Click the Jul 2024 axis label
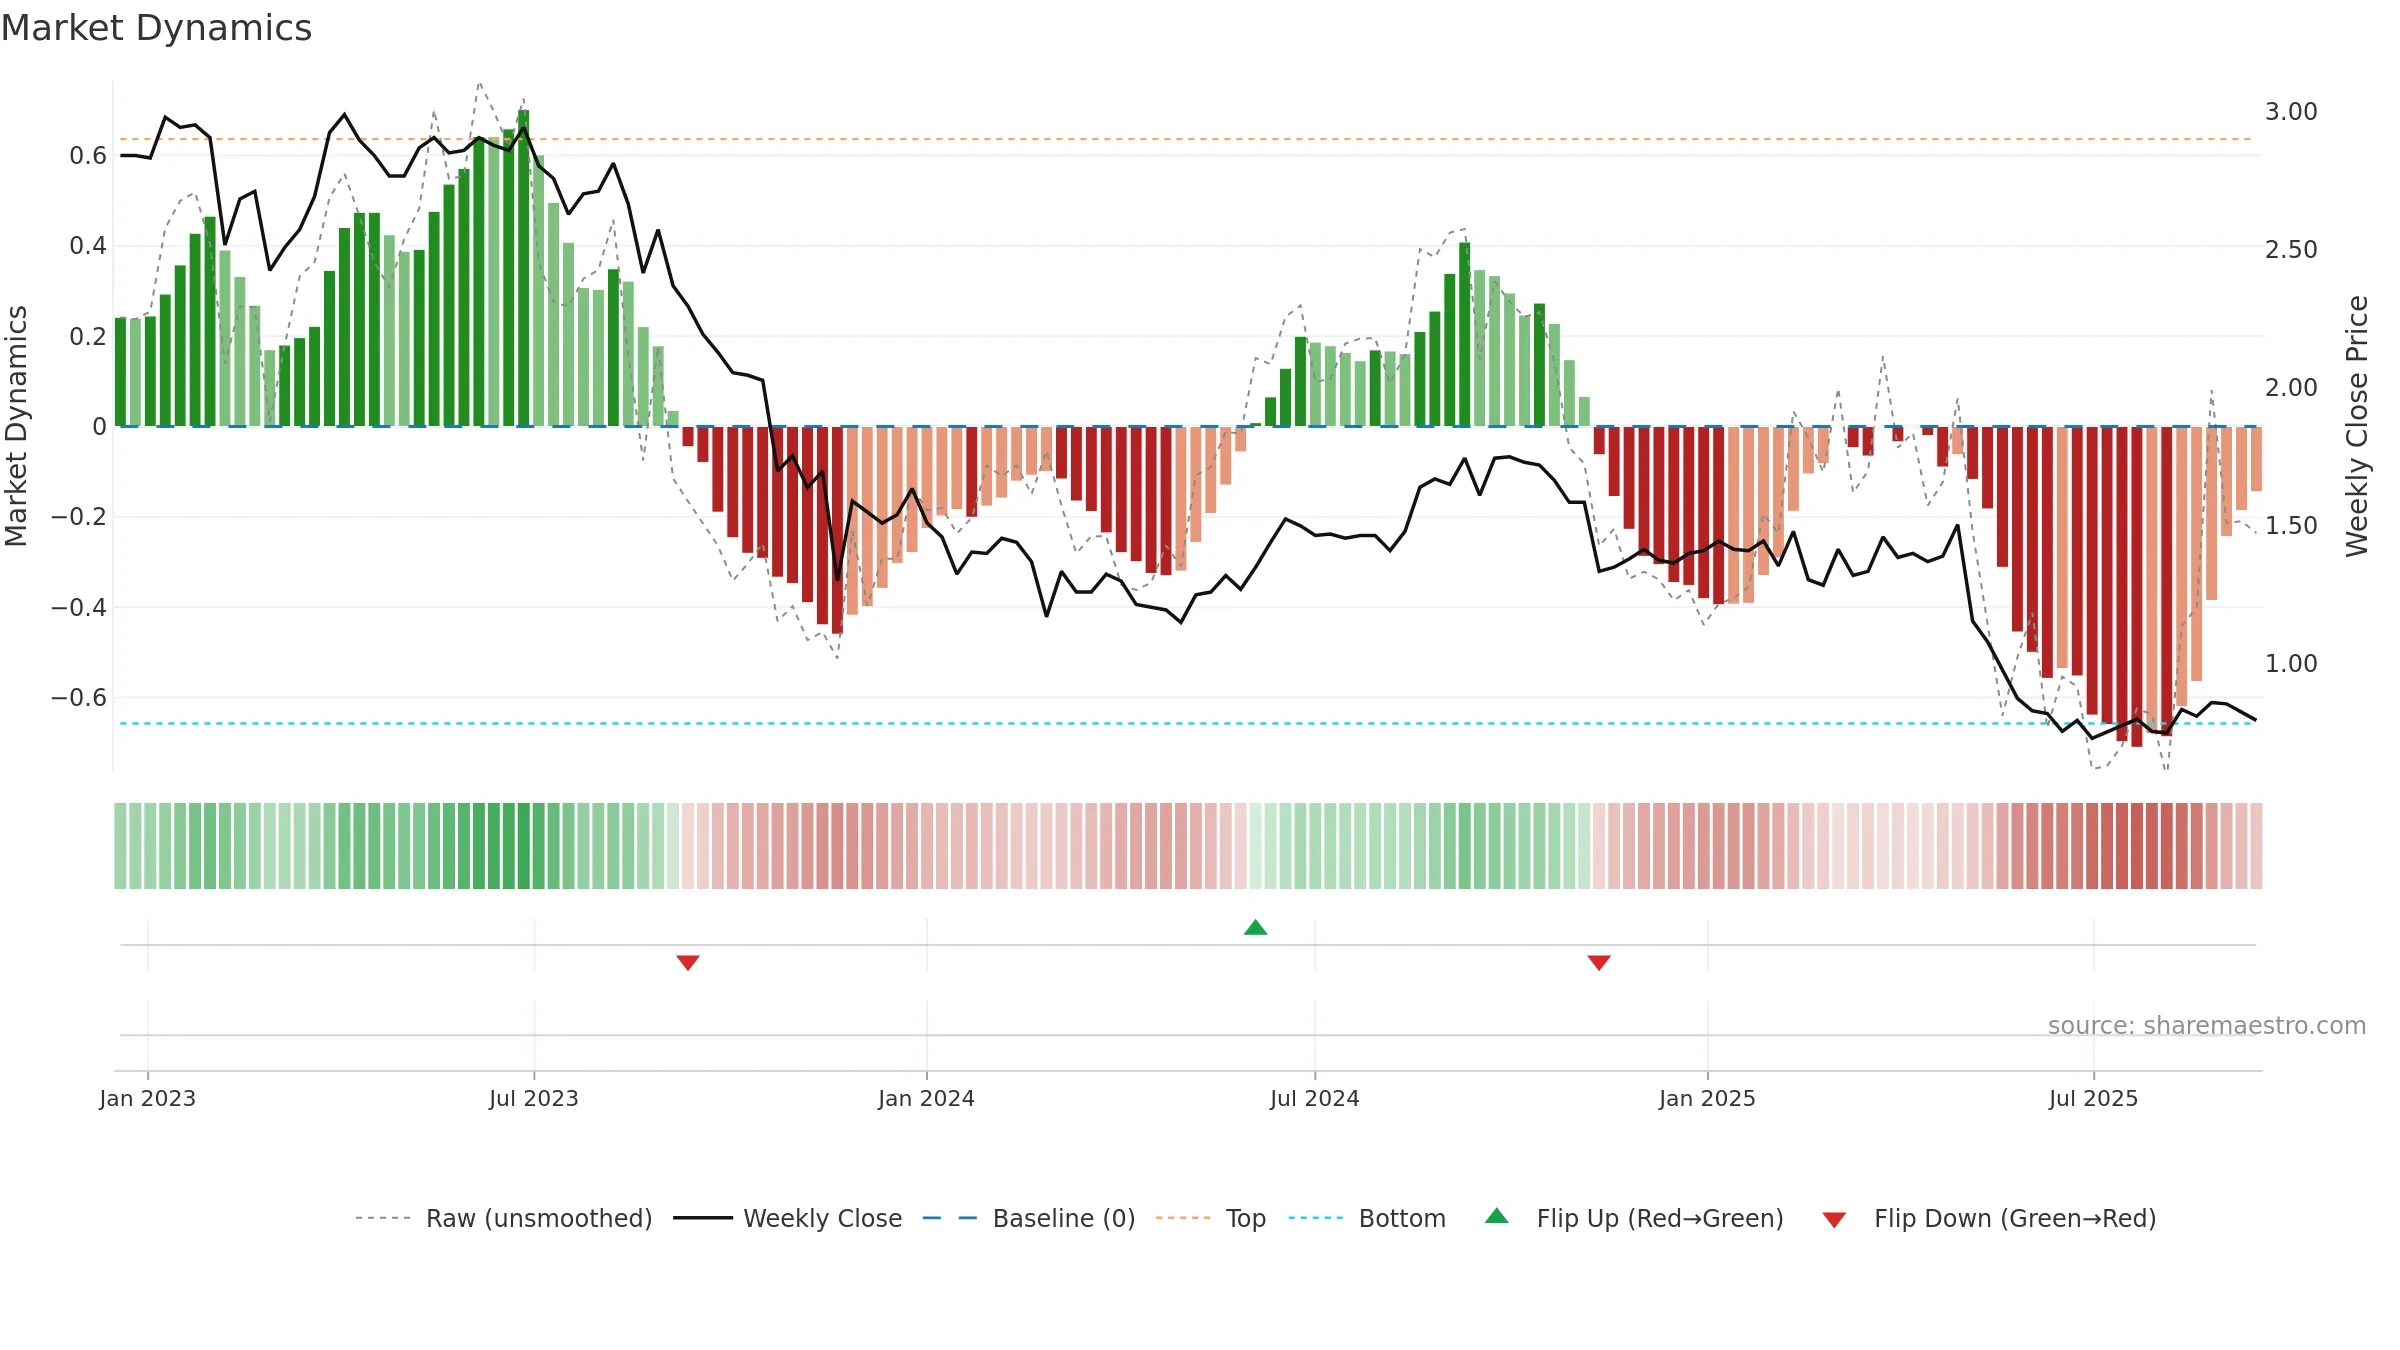Image resolution: width=2400 pixels, height=1350 pixels. [1315, 1098]
